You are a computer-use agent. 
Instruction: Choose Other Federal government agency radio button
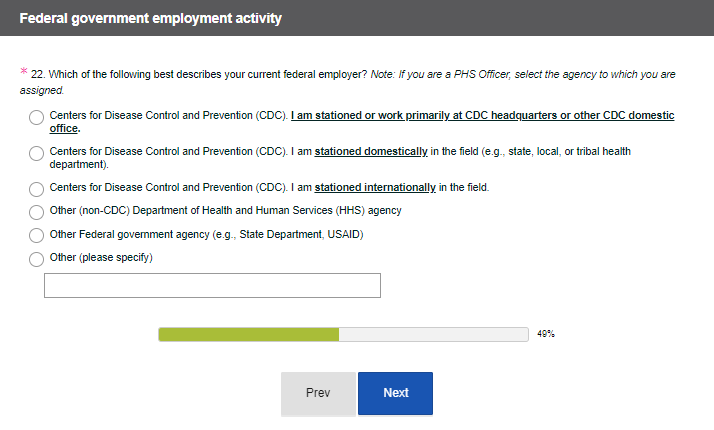tap(37, 236)
